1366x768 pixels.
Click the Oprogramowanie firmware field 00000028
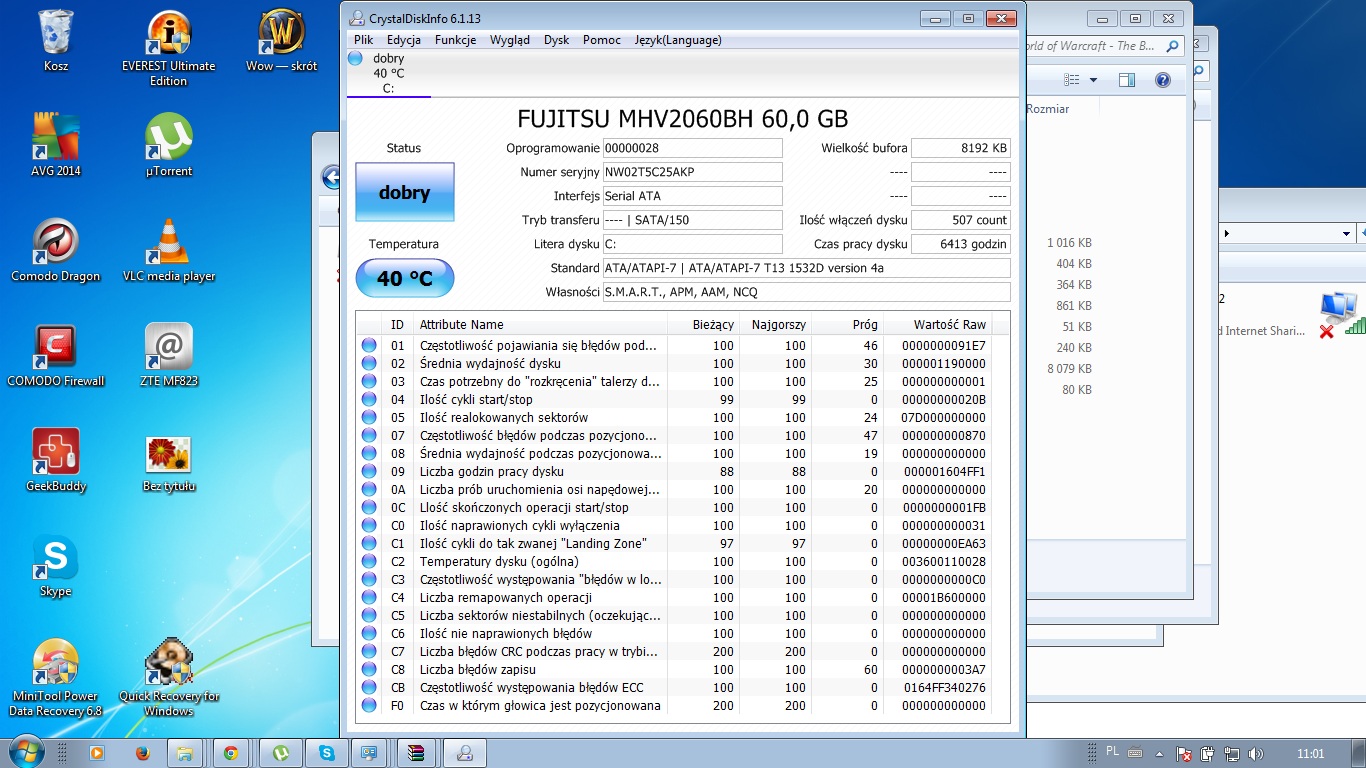tap(692, 148)
